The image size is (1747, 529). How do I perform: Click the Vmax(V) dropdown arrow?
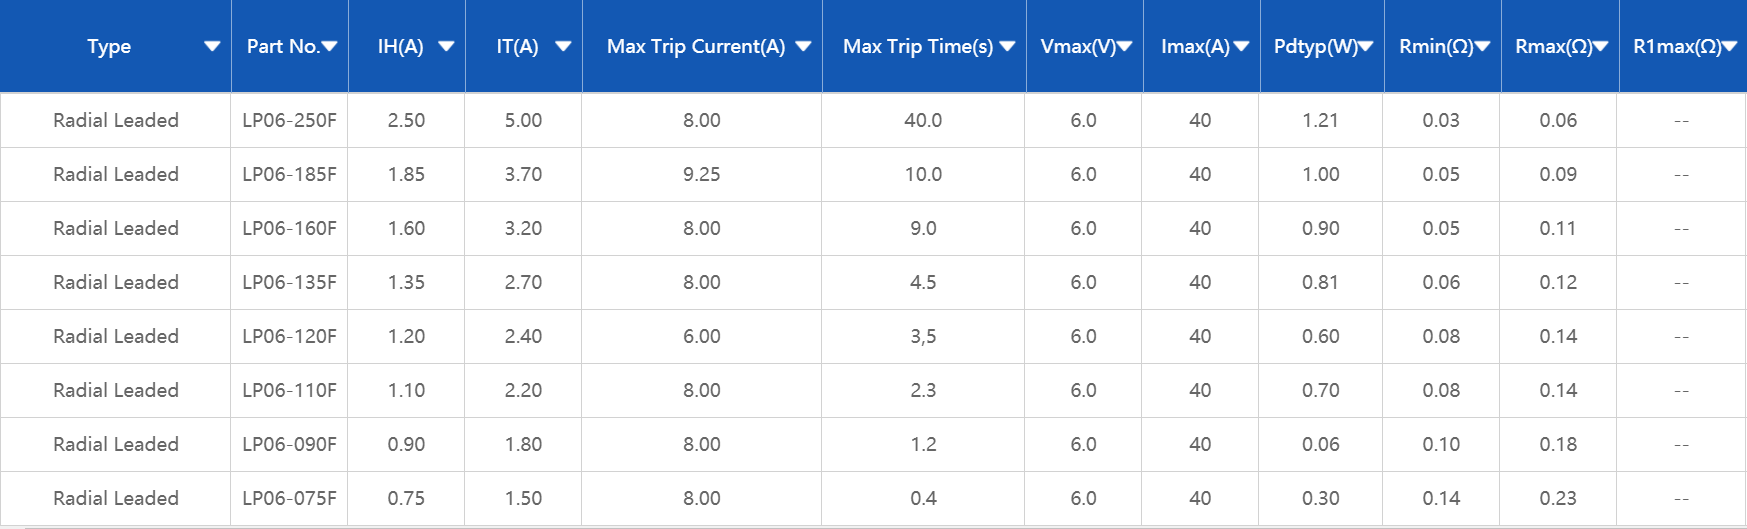tap(1124, 46)
